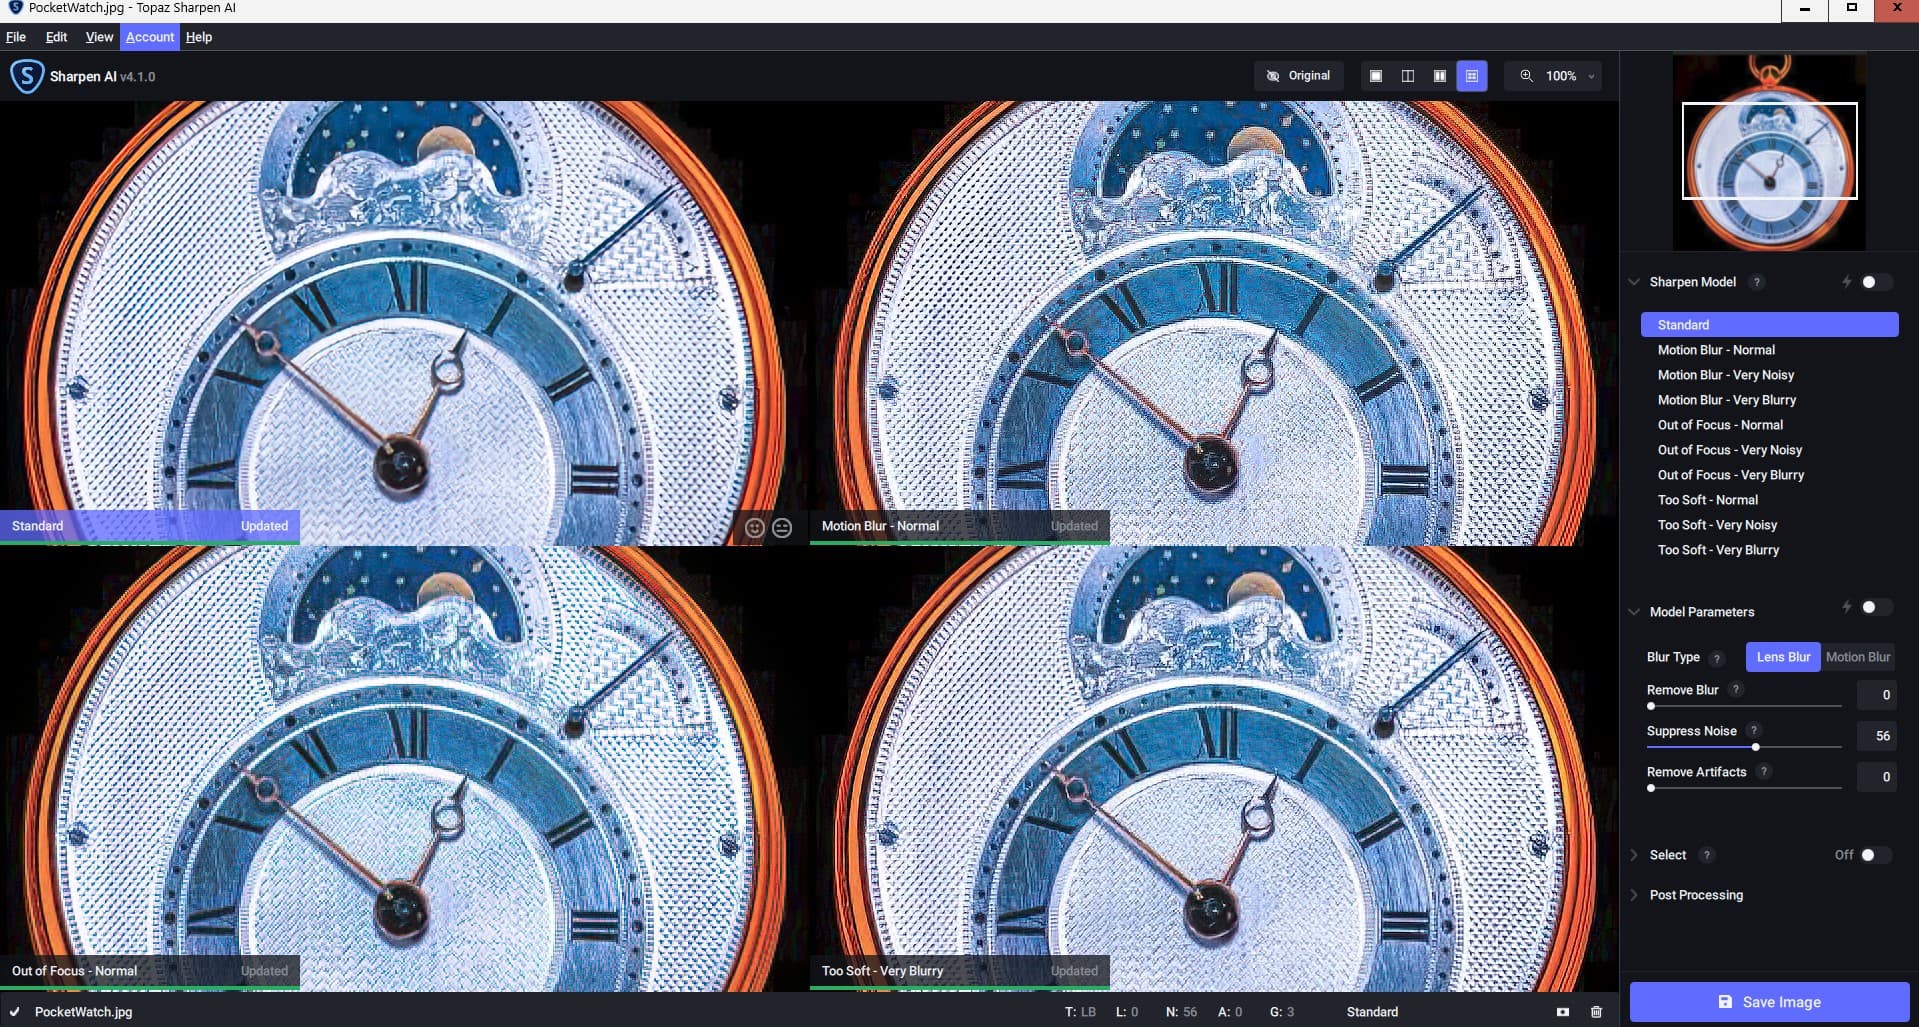The image size is (1919, 1027).
Task: Enable the Select toggle switch
Action: 1874,855
